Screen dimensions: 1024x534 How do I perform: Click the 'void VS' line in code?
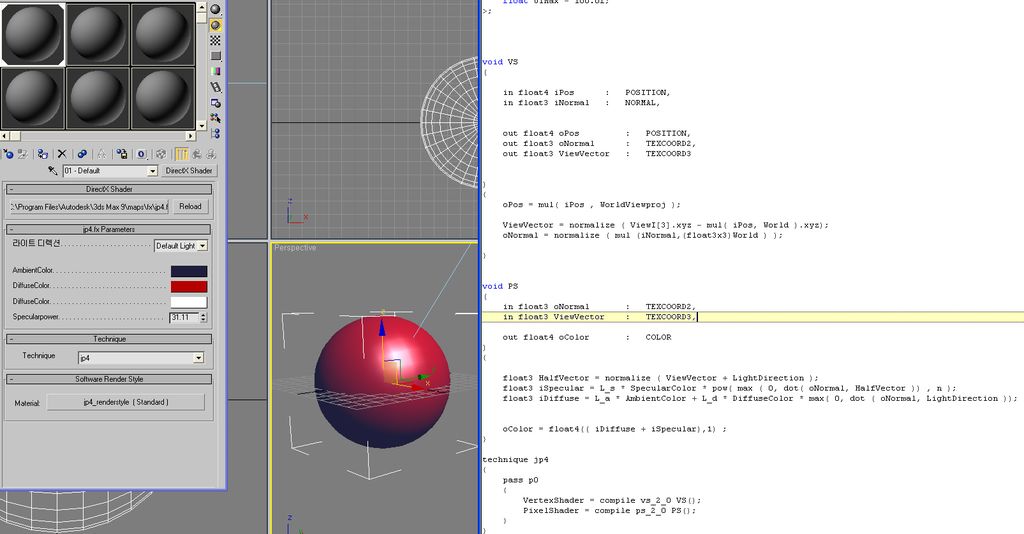(x=500, y=62)
